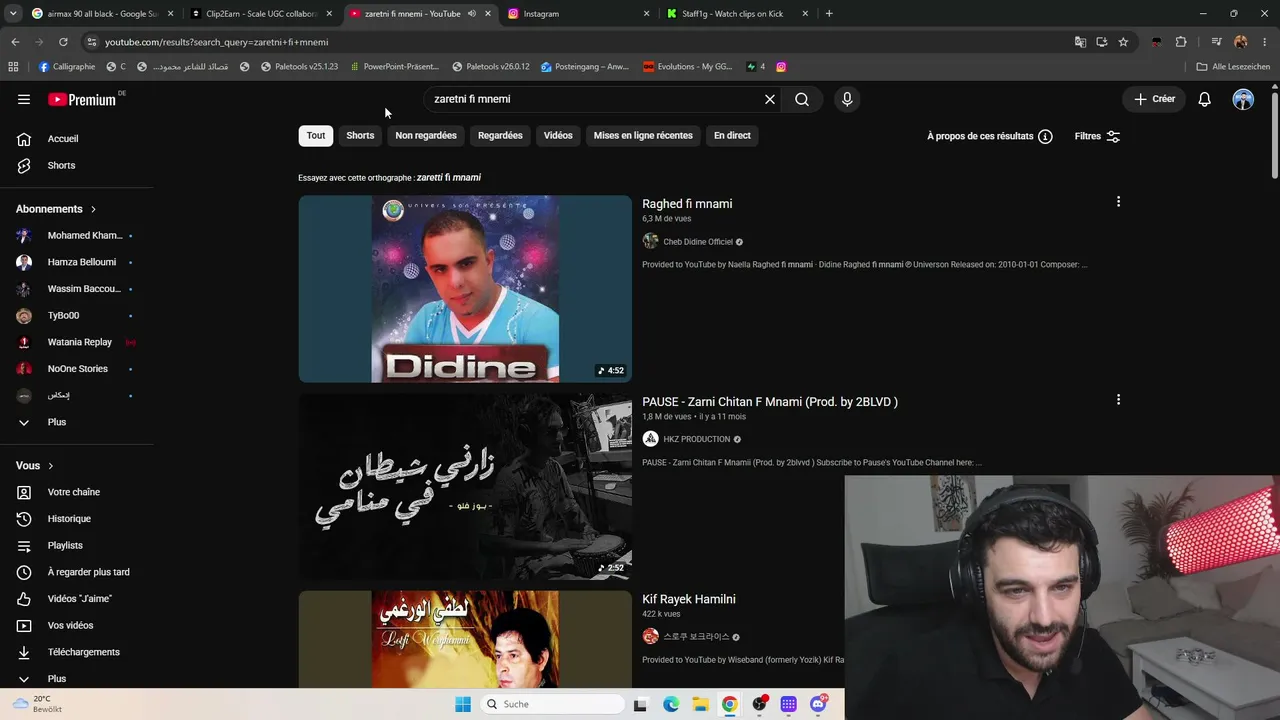Close the Staff1g Kick tab

click(x=805, y=14)
